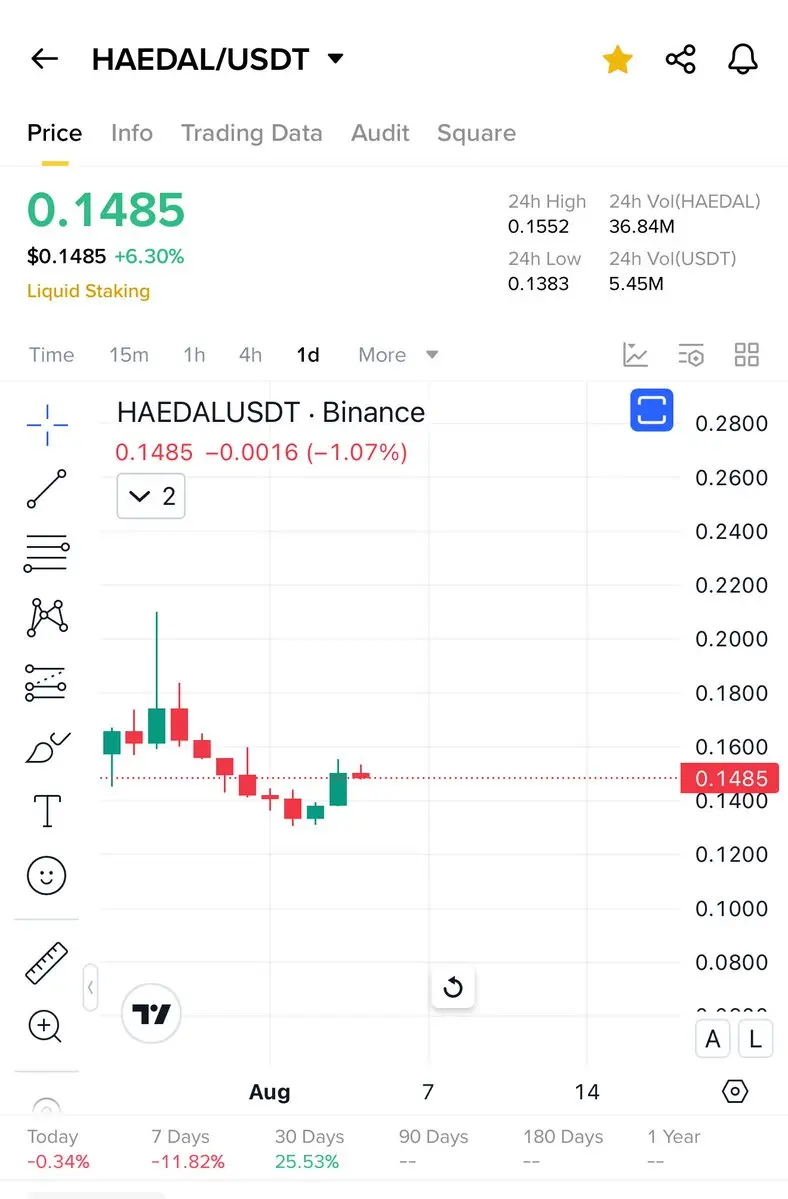
Task: Click the HAEDALUSDT · Binance chart title
Action: coord(271,412)
